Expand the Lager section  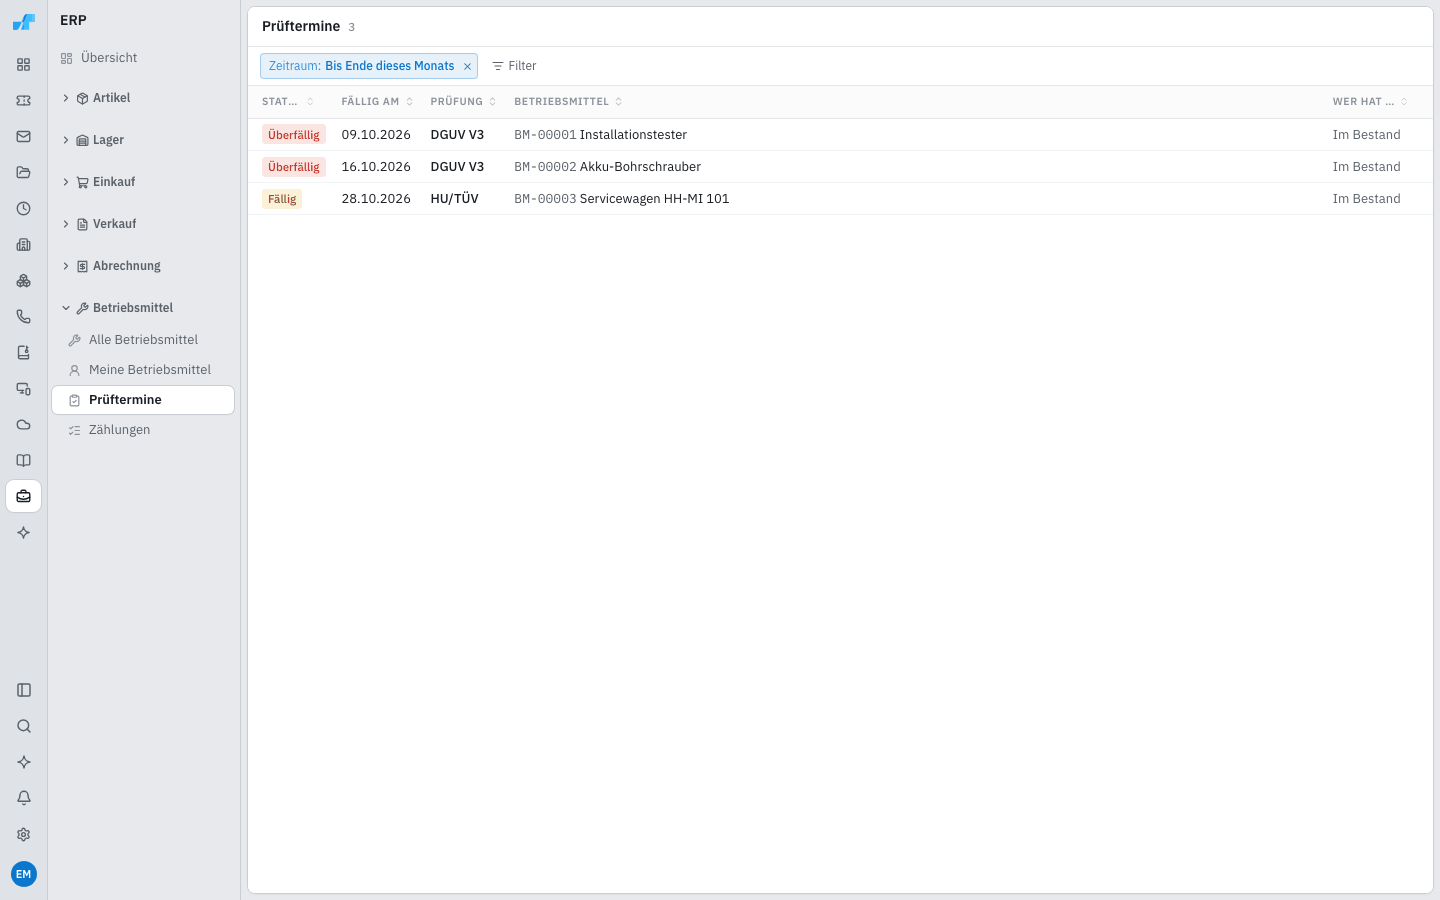click(144, 140)
